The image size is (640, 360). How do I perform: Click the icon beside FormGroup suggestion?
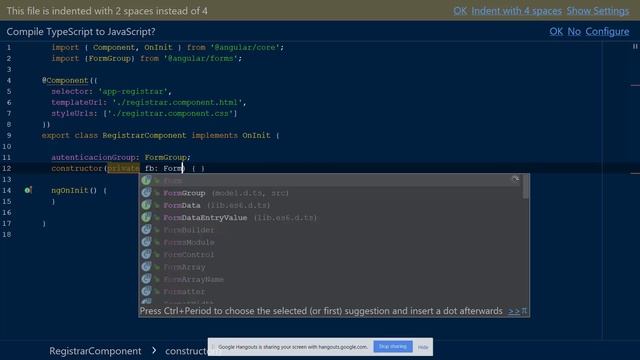(x=146, y=193)
